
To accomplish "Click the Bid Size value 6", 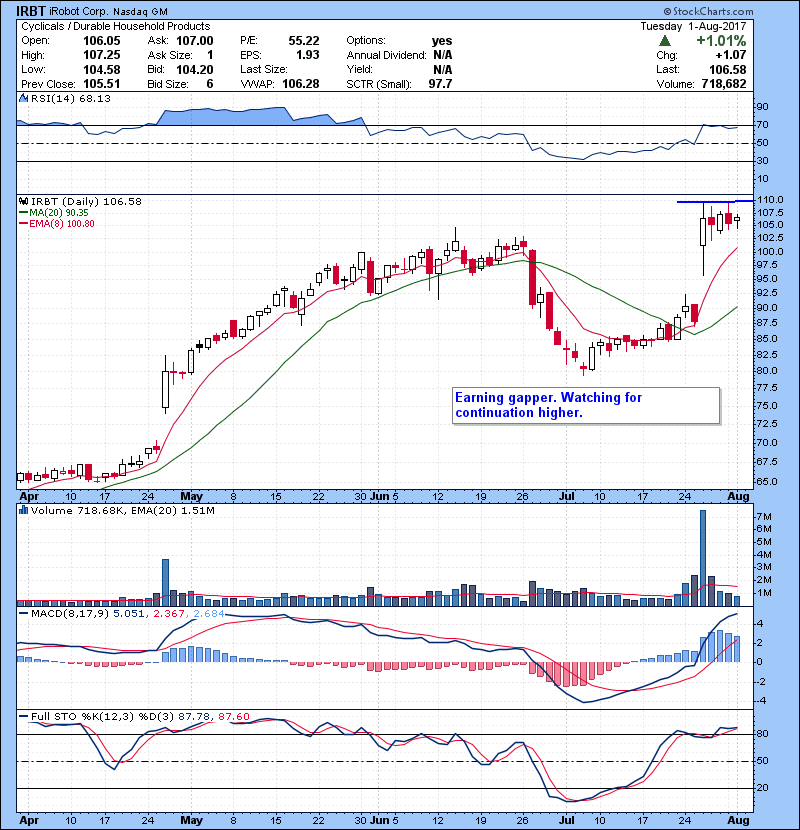I will (x=210, y=84).
